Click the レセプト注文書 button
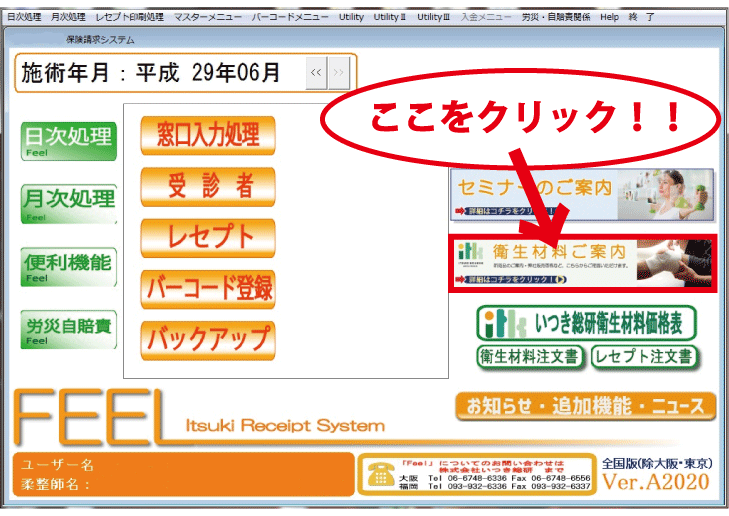This screenshot has width=729, height=516. [644, 357]
